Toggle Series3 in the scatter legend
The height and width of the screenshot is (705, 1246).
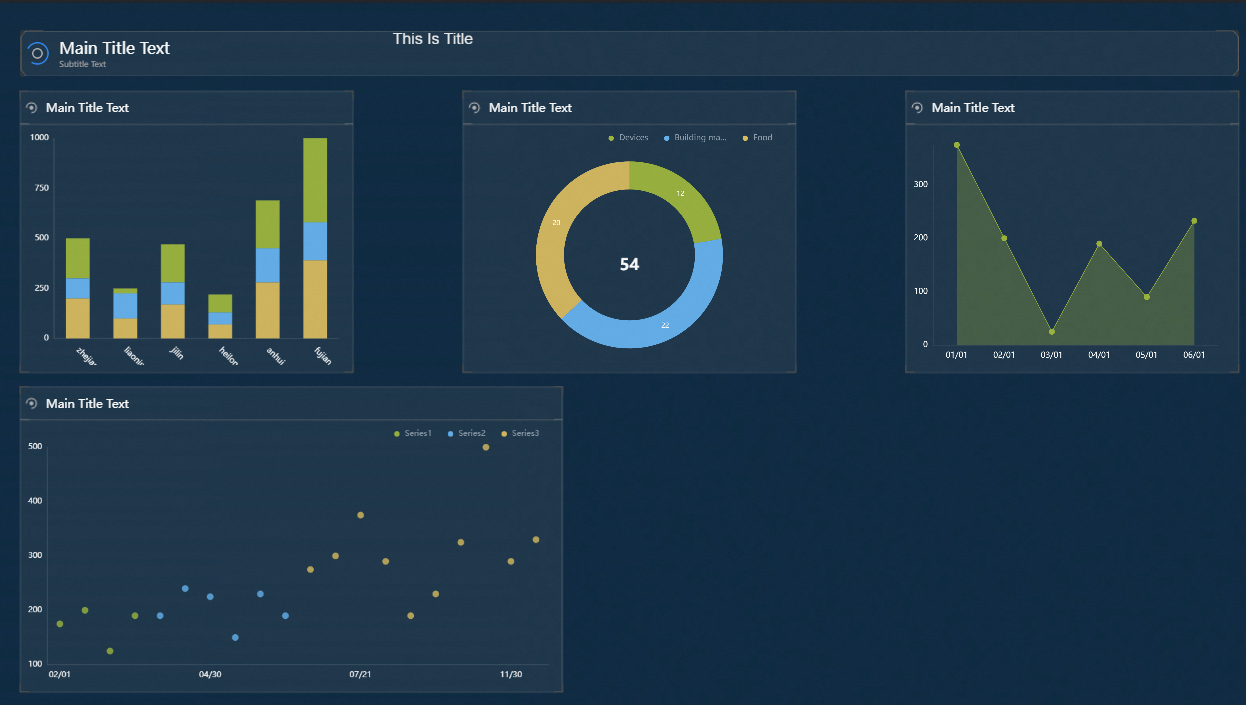click(x=520, y=433)
